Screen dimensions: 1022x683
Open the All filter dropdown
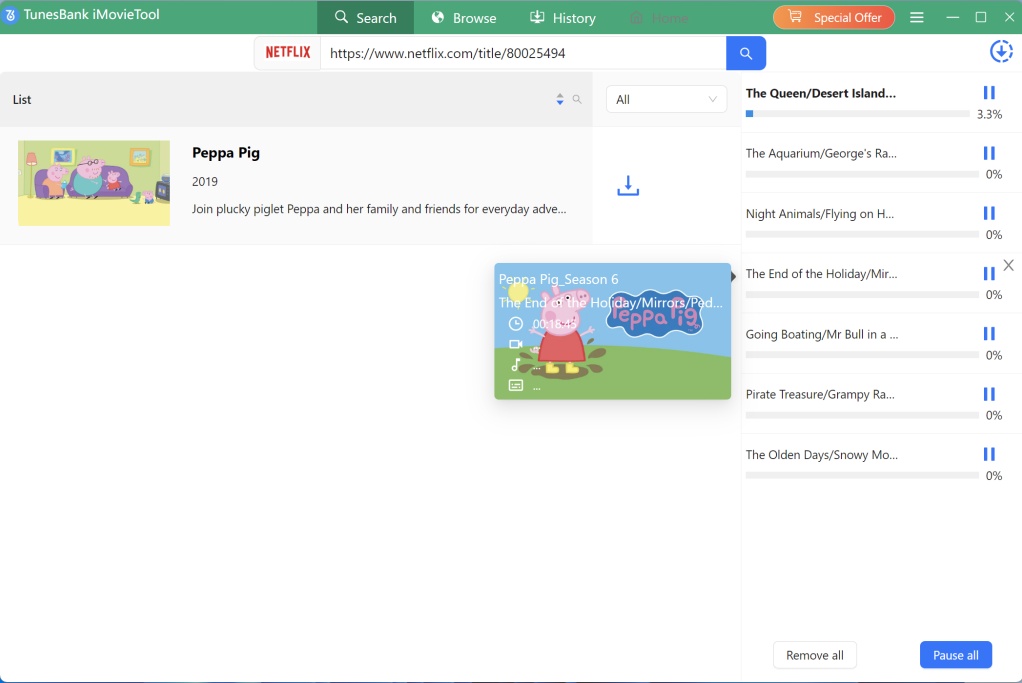pos(666,100)
